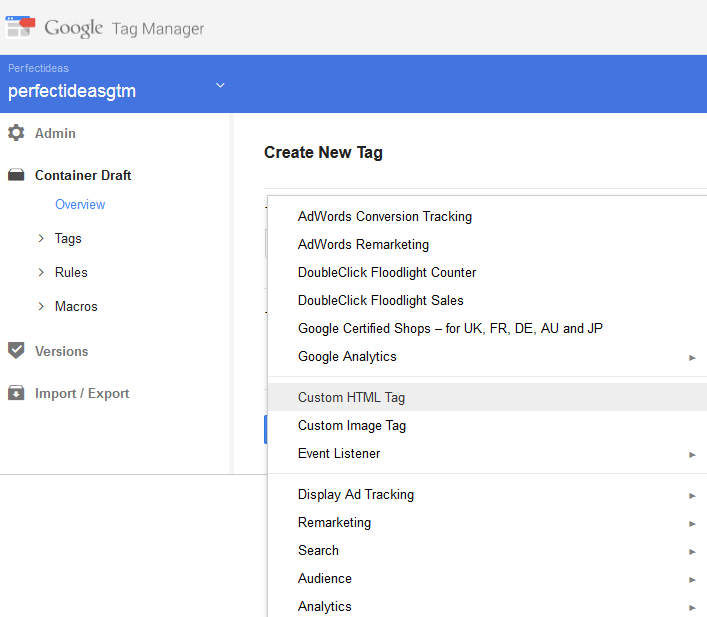Open Event Listener submenu arrow
Viewport: 707px width, 617px height.
coord(692,455)
